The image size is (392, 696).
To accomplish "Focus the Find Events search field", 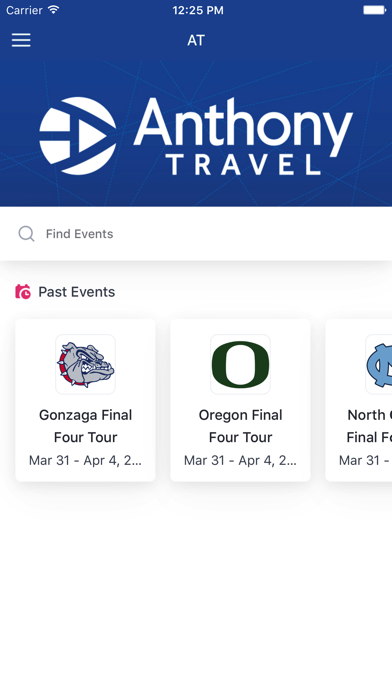I will [x=196, y=233].
